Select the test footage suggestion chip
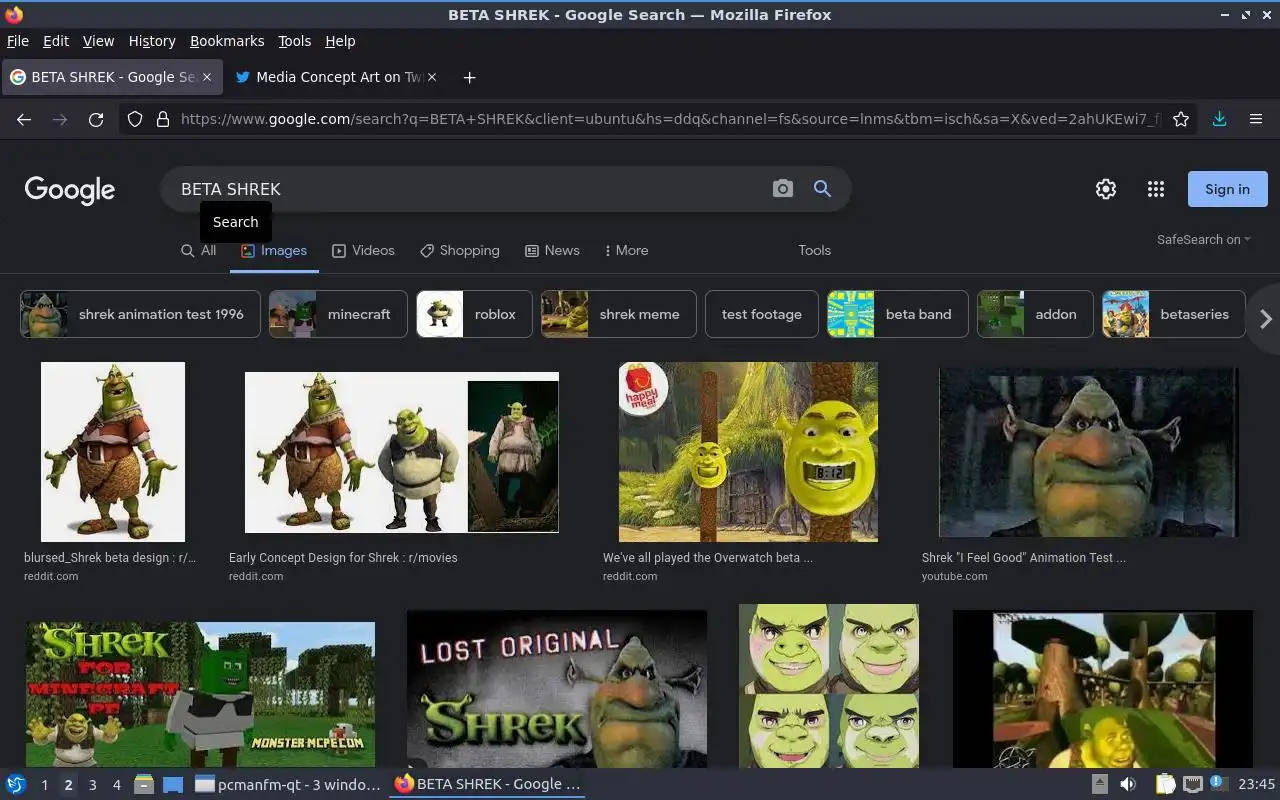The height and width of the screenshot is (800, 1280). point(762,314)
